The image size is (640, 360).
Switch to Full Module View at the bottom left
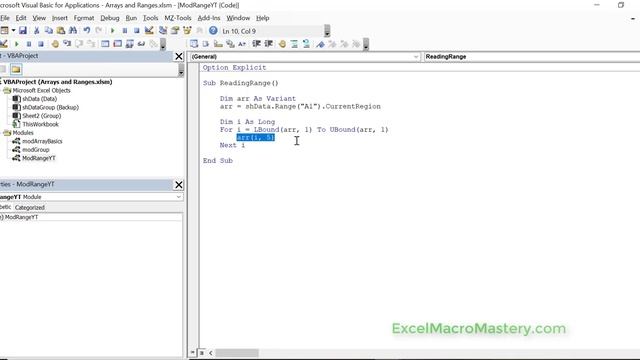(201, 353)
